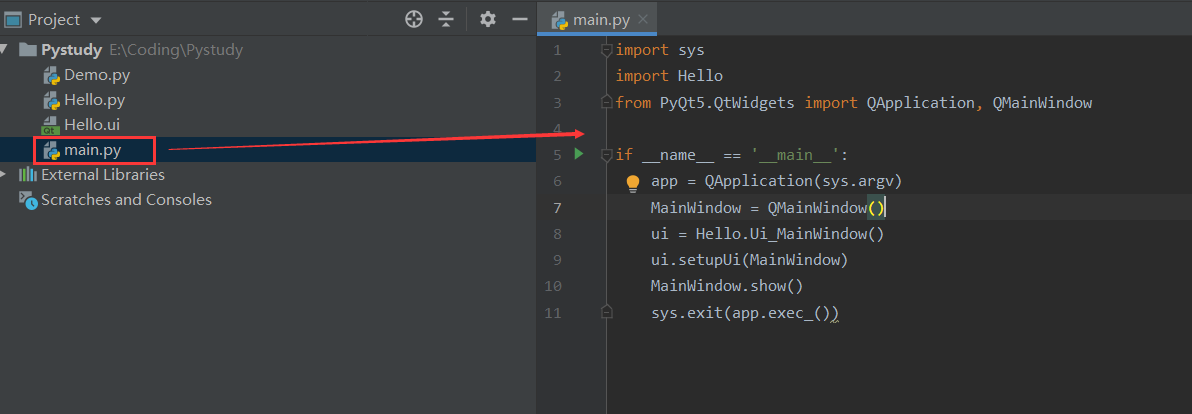Screen dimensions: 1192x414
Task: Open the Project view dropdown
Action: point(96,20)
